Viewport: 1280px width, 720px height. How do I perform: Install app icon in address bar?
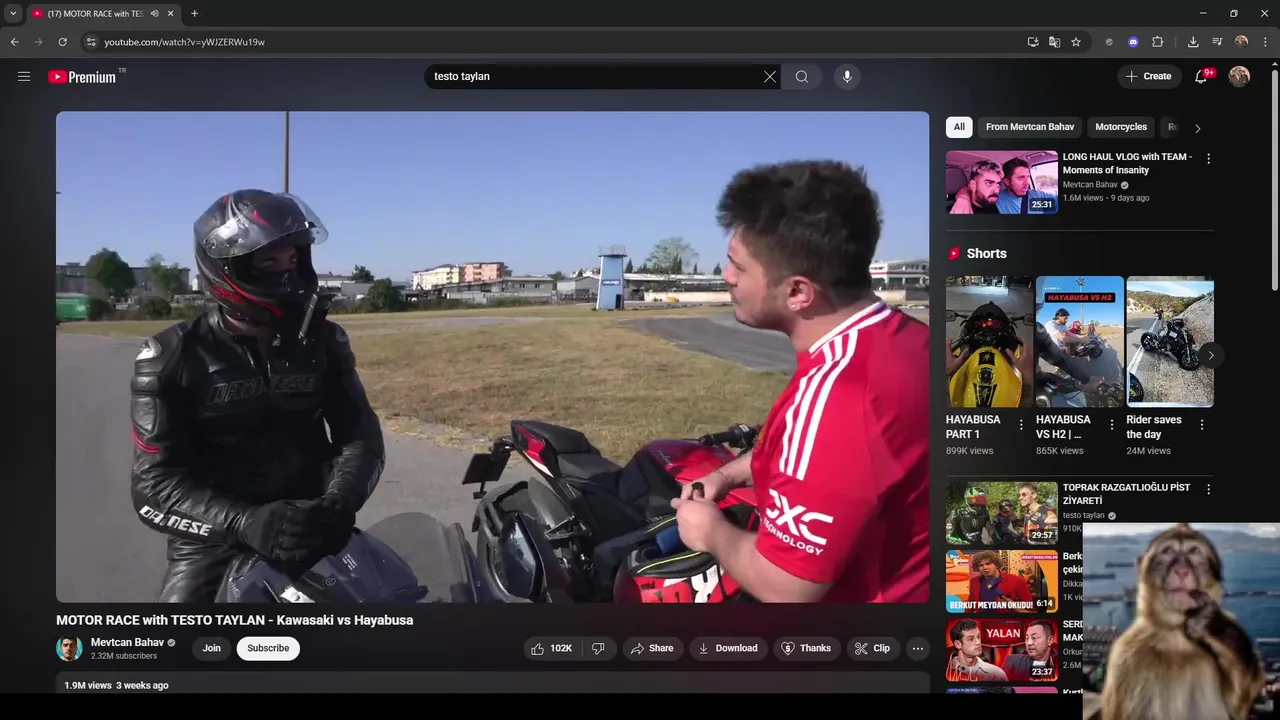tap(1033, 42)
